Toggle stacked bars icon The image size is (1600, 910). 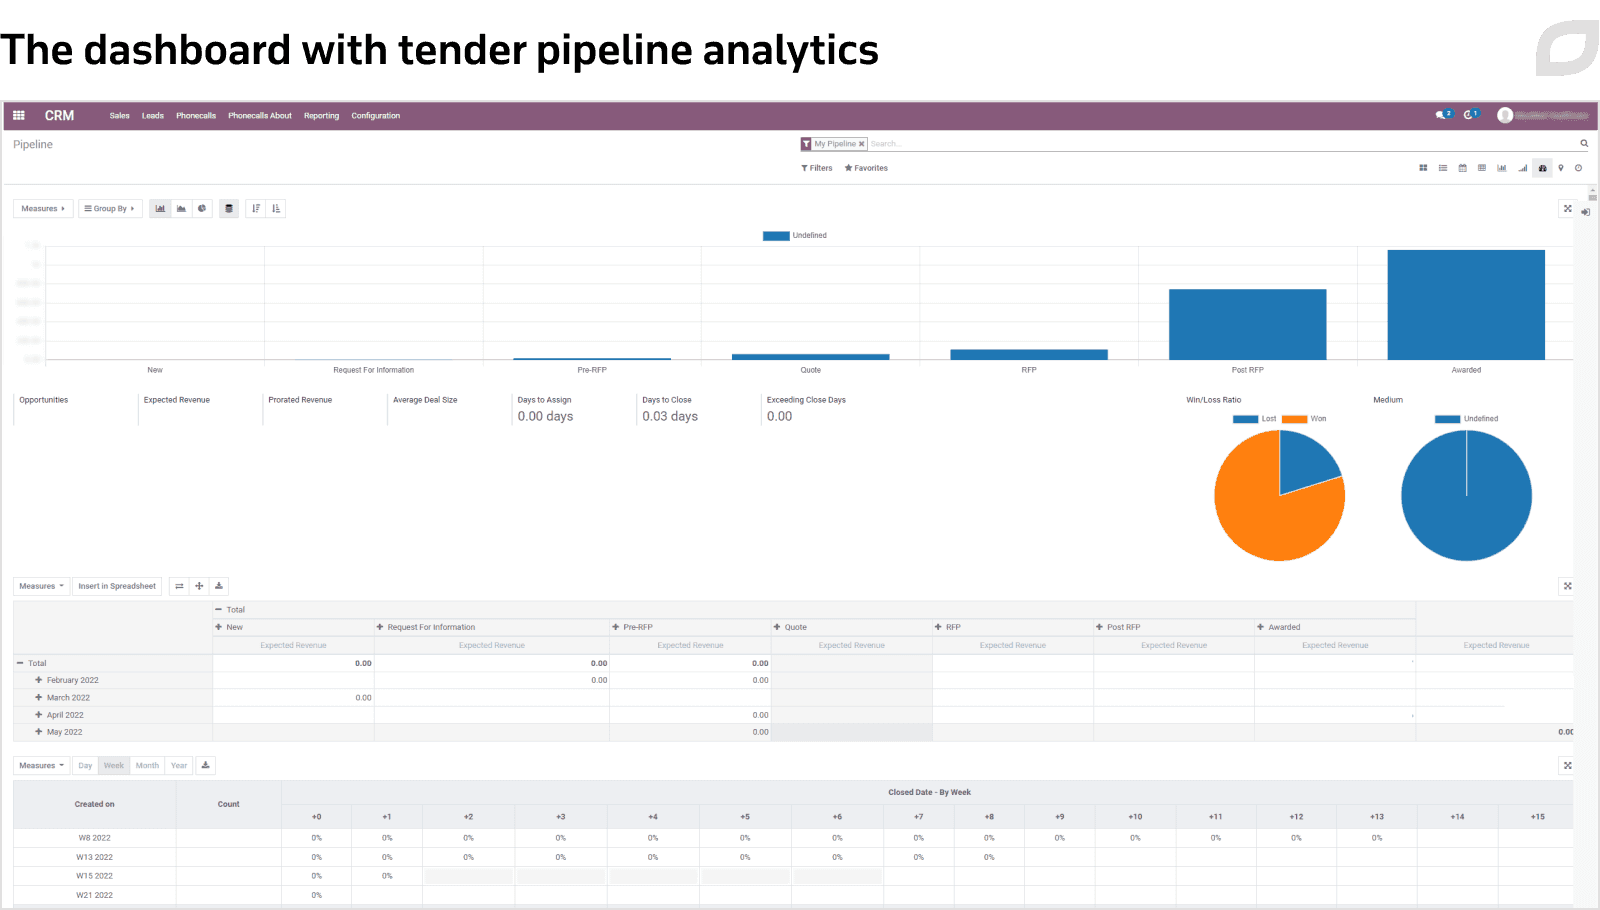pyautogui.click(x=229, y=209)
